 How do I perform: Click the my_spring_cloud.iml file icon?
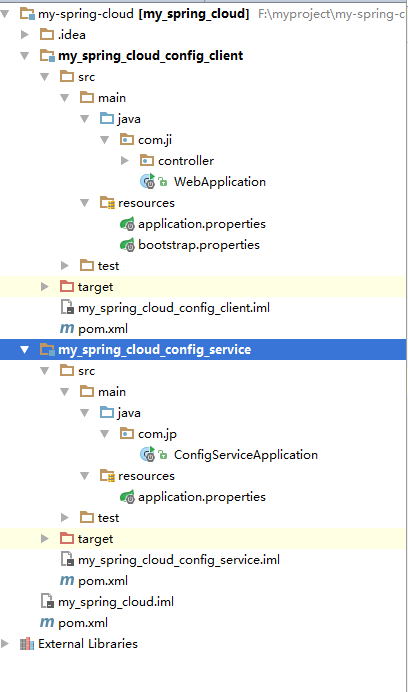pyautogui.click(x=47, y=602)
